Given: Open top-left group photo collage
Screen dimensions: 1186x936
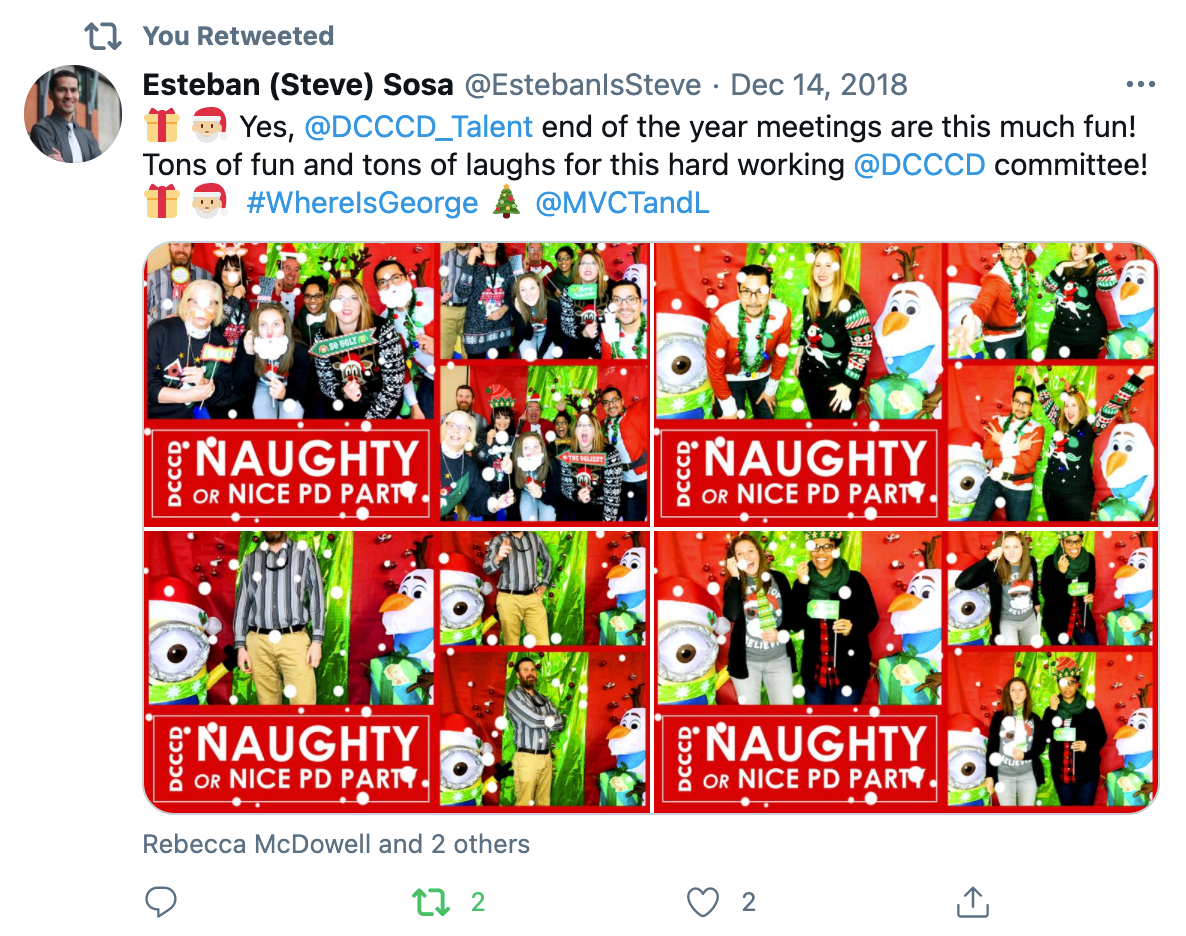Looking at the screenshot, I should (x=397, y=384).
